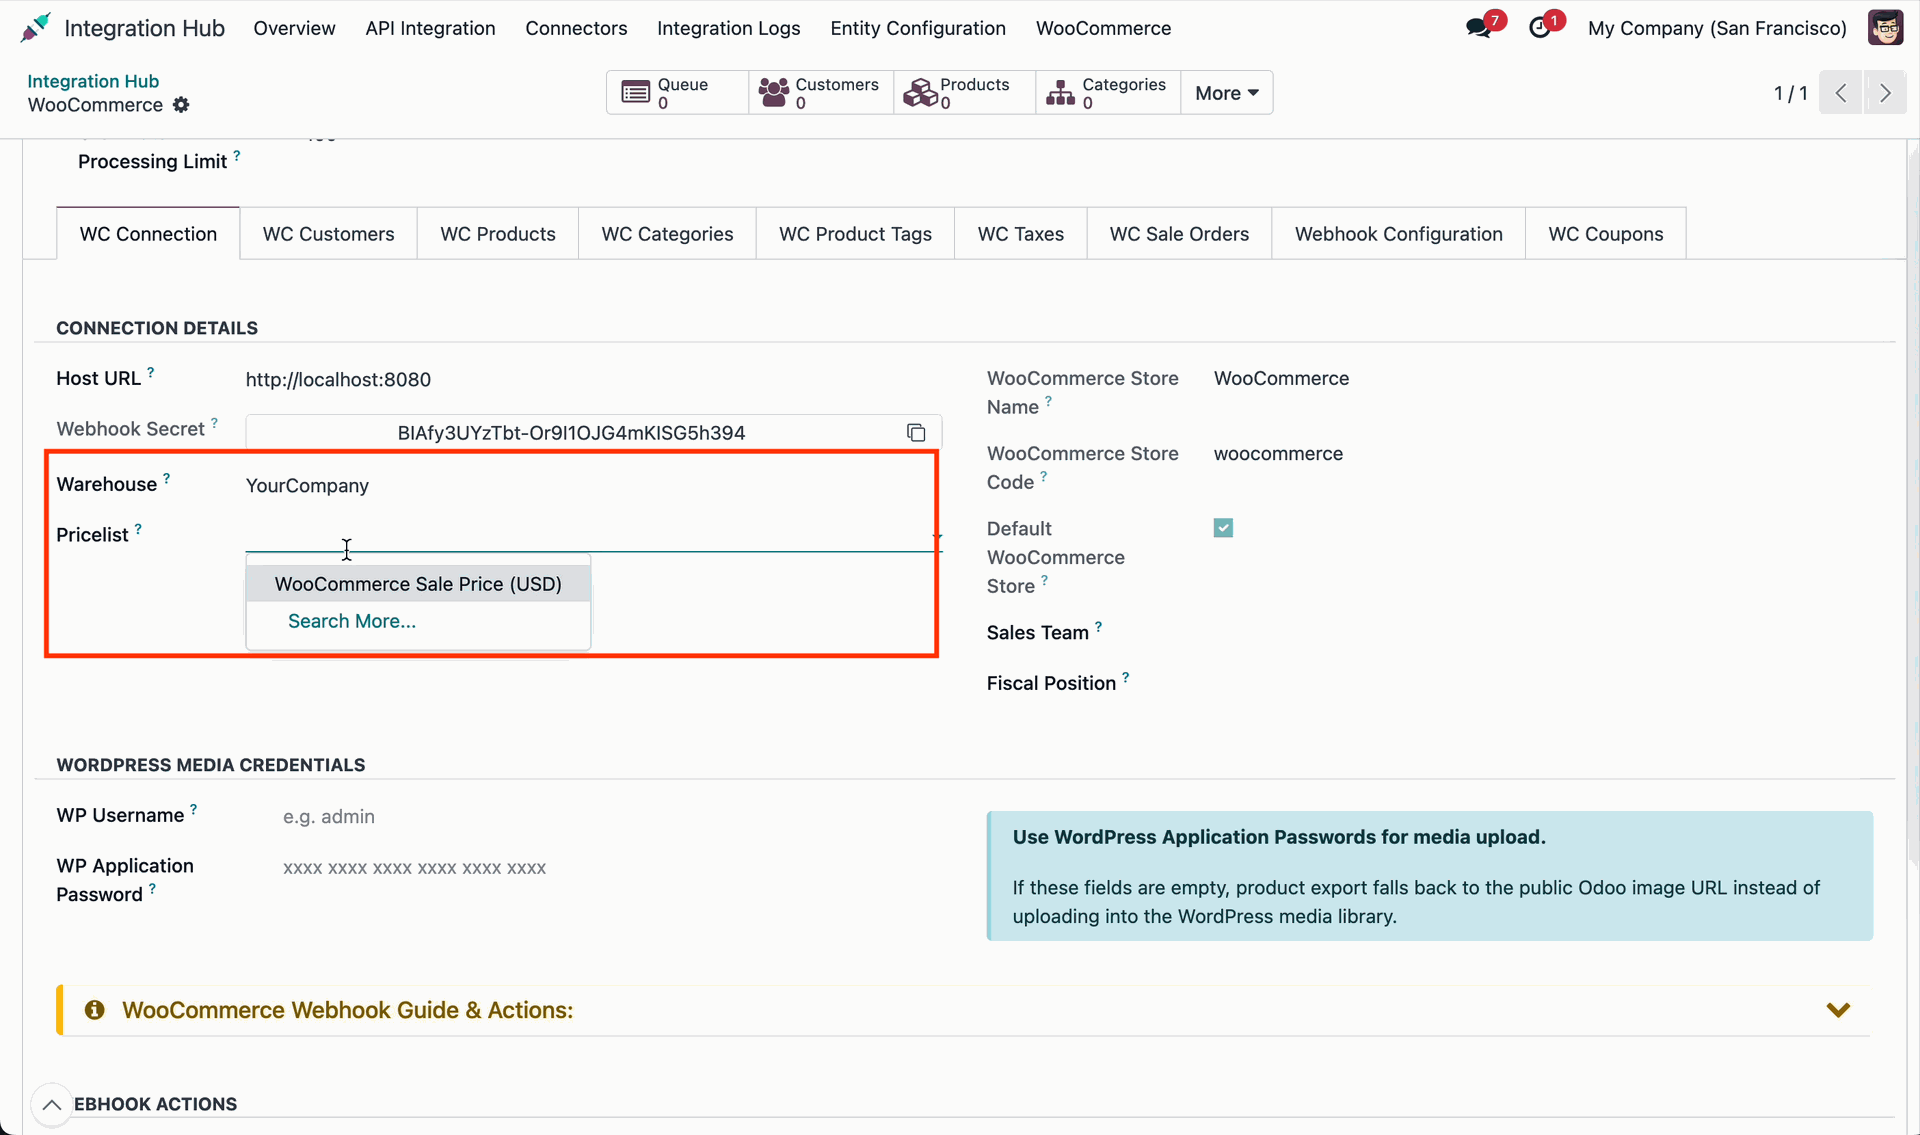Click the gear icon beside WooCommerce
The width and height of the screenshot is (1920, 1135).
tap(181, 105)
